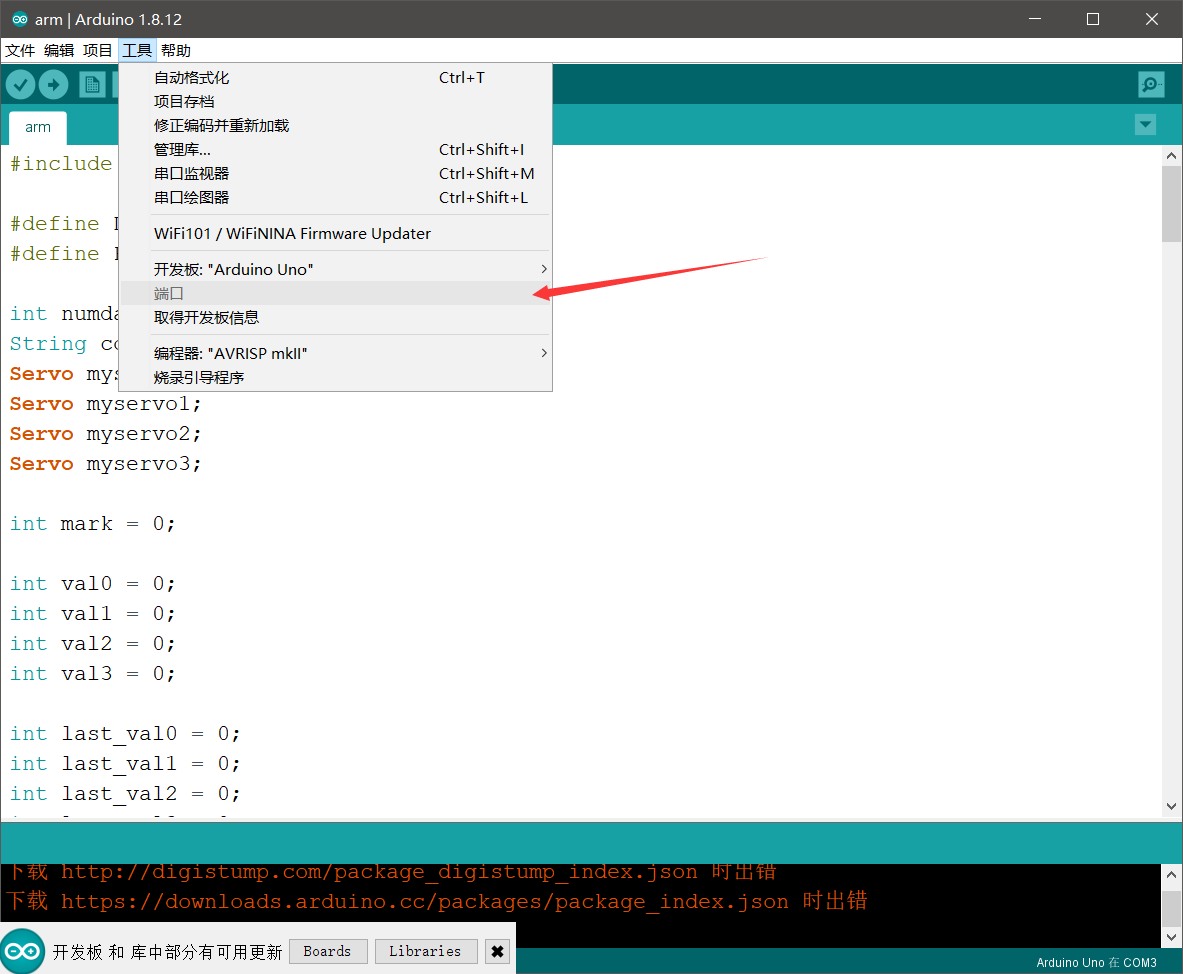Open the 帮助 menu
Screen dimensions: 1183x974
pos(176,51)
